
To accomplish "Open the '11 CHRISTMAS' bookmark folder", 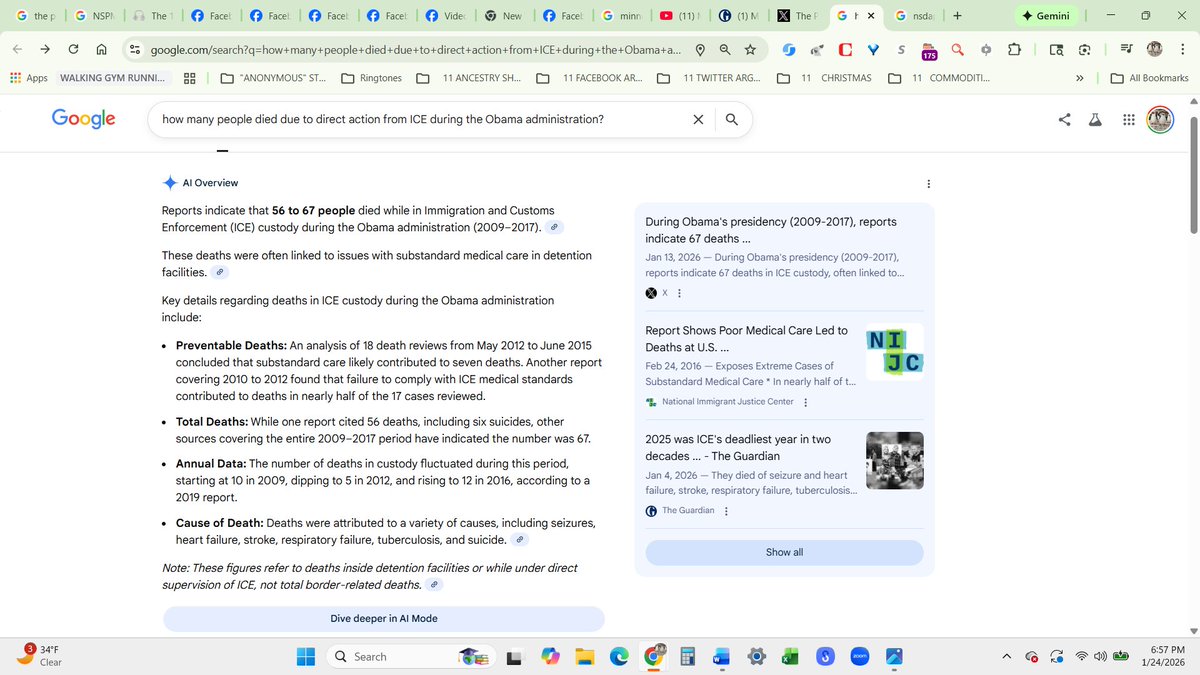I will (x=825, y=78).
